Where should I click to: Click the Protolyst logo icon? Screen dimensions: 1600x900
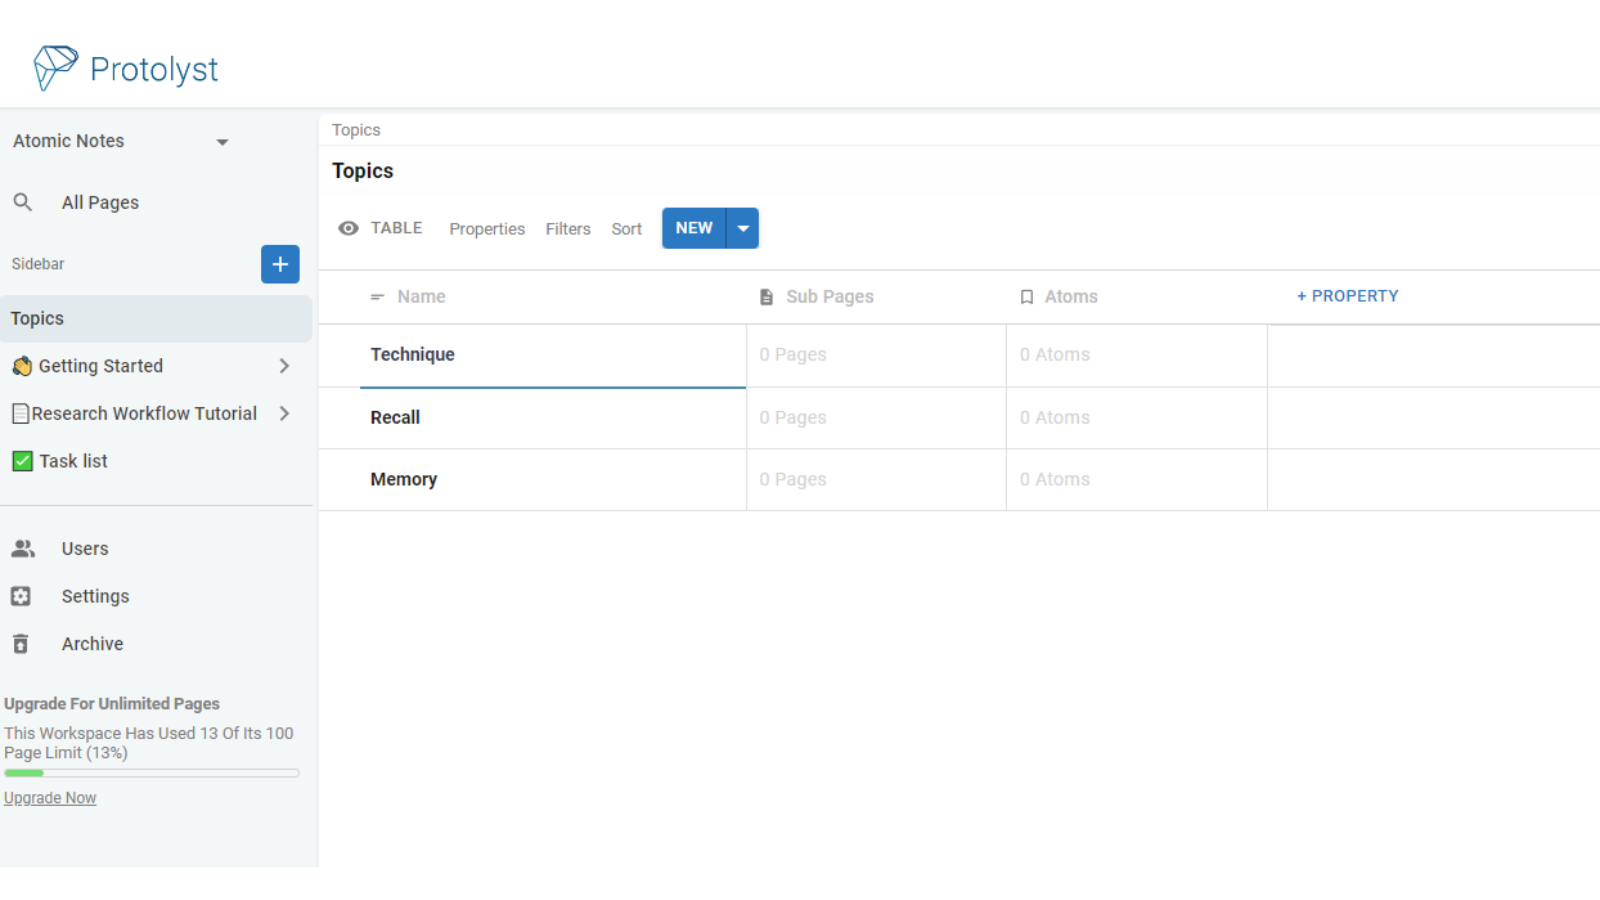point(55,68)
